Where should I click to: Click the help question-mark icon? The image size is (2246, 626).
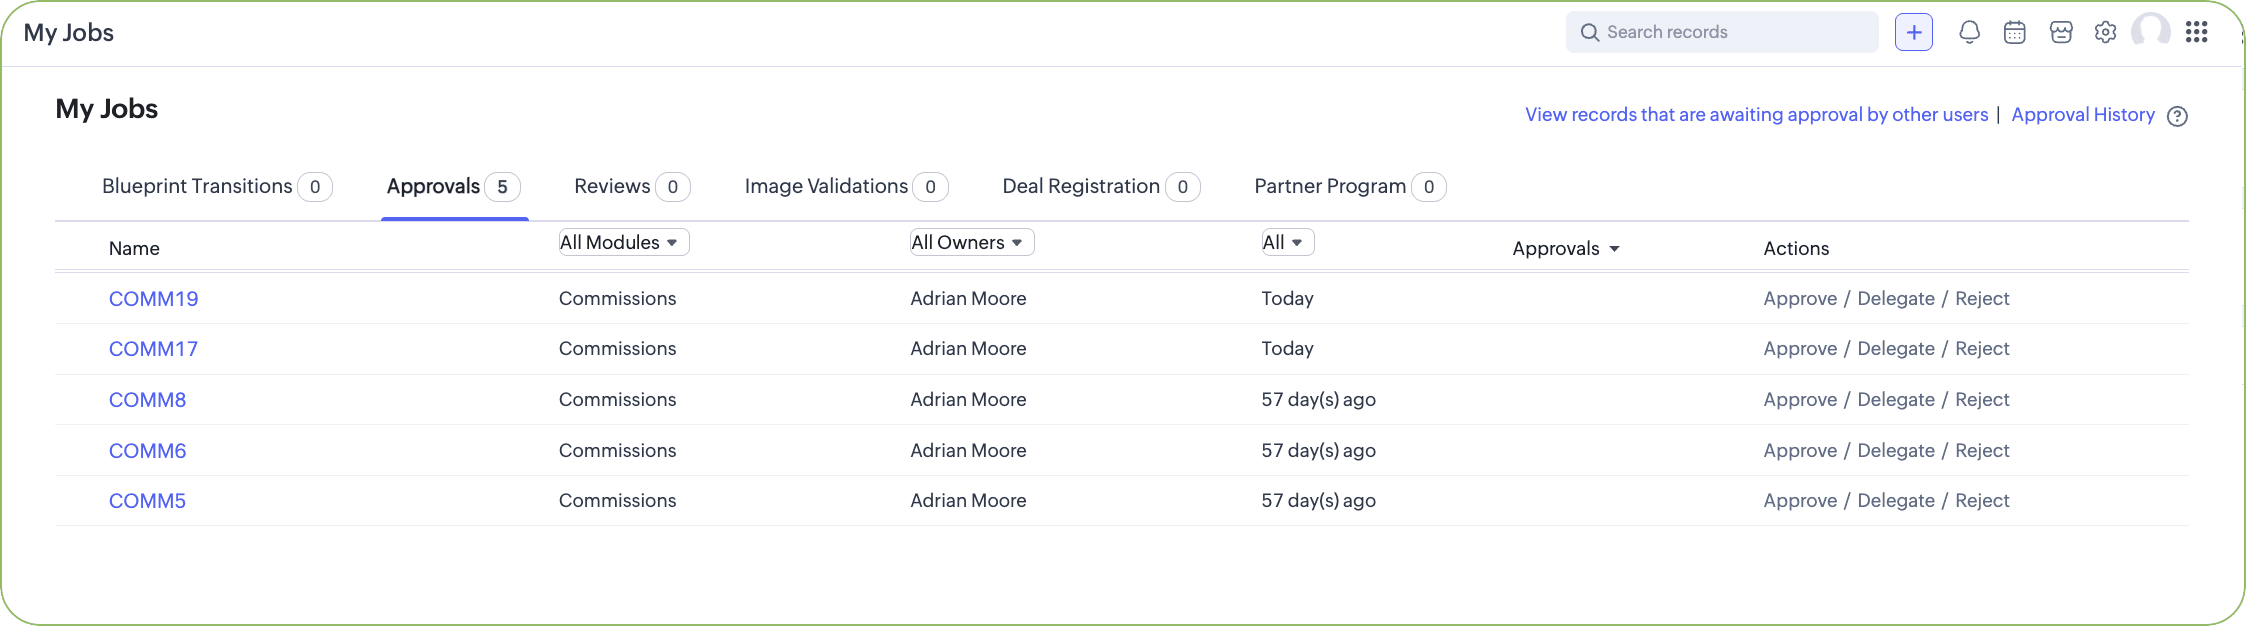2177,116
